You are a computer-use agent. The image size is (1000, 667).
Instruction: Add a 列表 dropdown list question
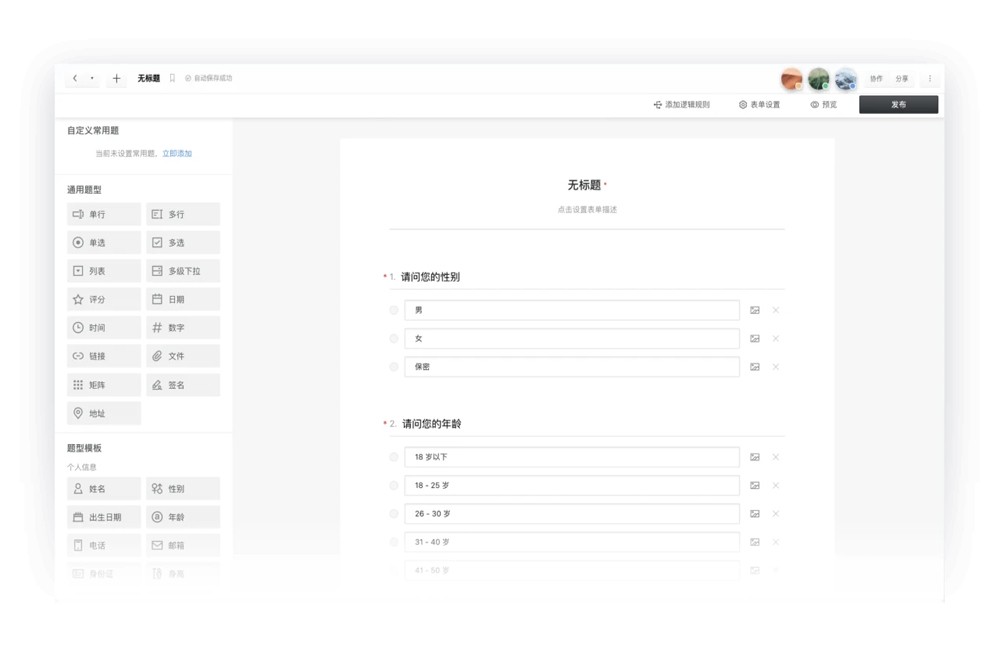103,271
